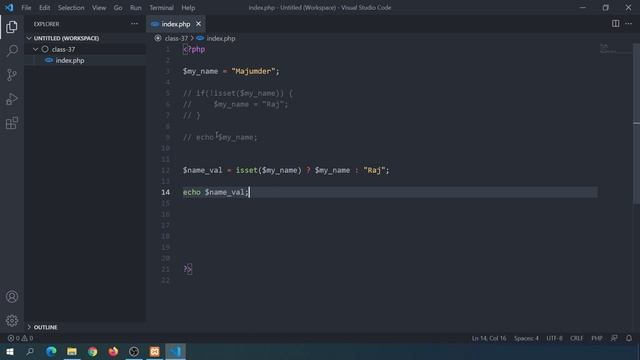The image size is (640, 360).
Task: Open Explorer views and more actions ellipsis
Action: pos(134,24)
